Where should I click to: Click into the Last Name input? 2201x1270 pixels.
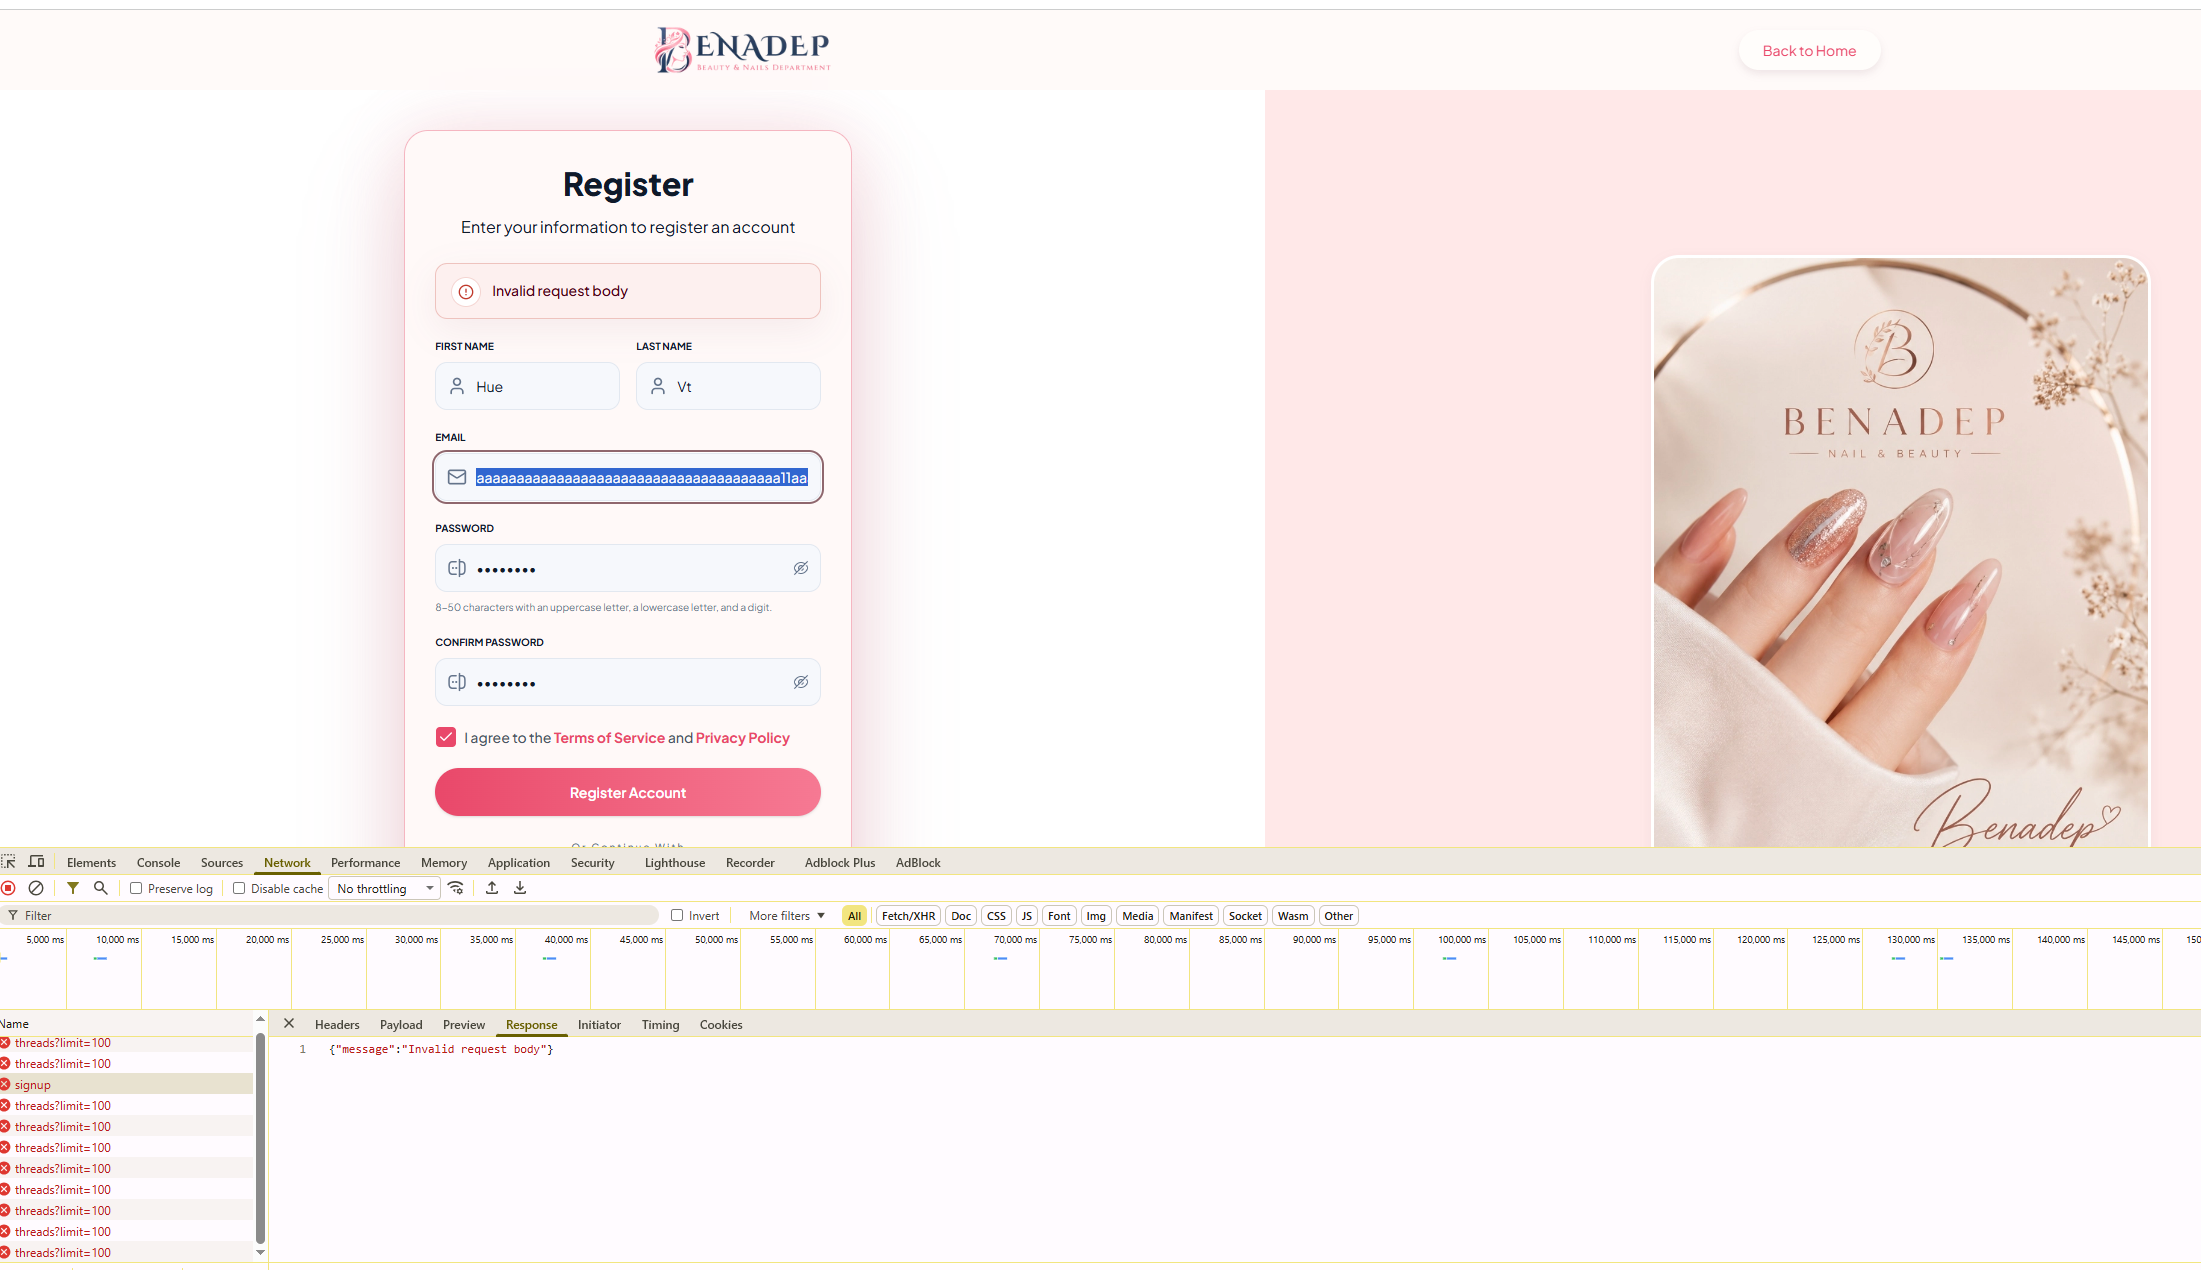coord(728,386)
